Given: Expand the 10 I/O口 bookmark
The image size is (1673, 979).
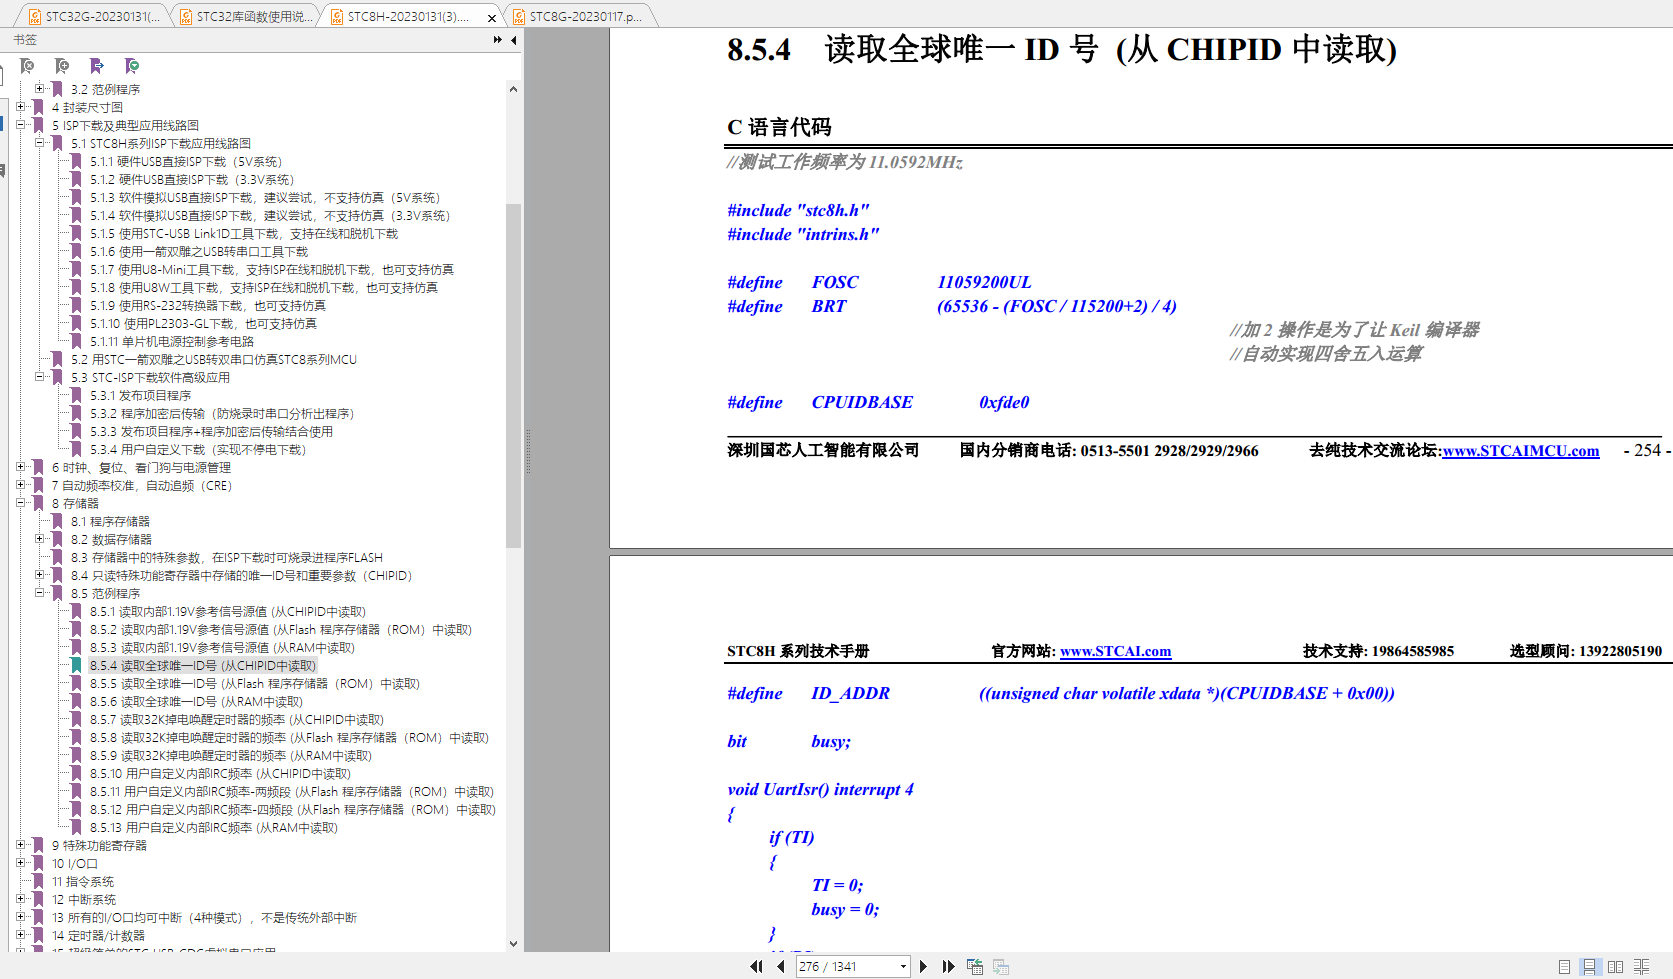Looking at the screenshot, I should point(20,862).
